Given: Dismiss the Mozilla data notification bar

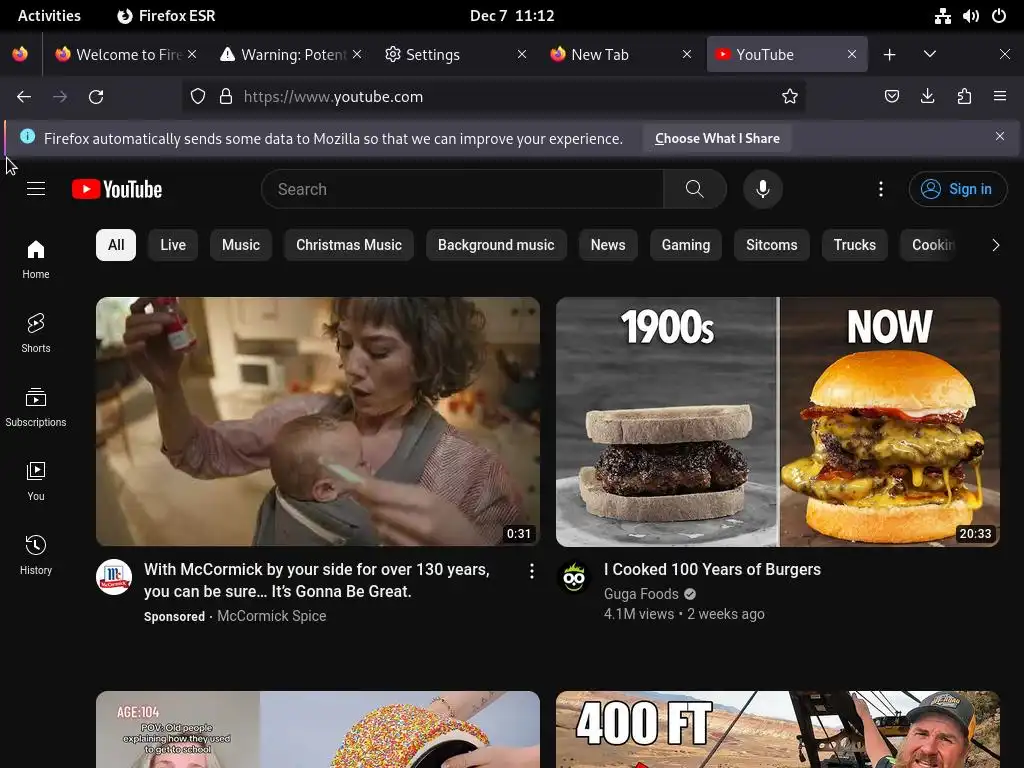Looking at the screenshot, I should [x=1000, y=136].
